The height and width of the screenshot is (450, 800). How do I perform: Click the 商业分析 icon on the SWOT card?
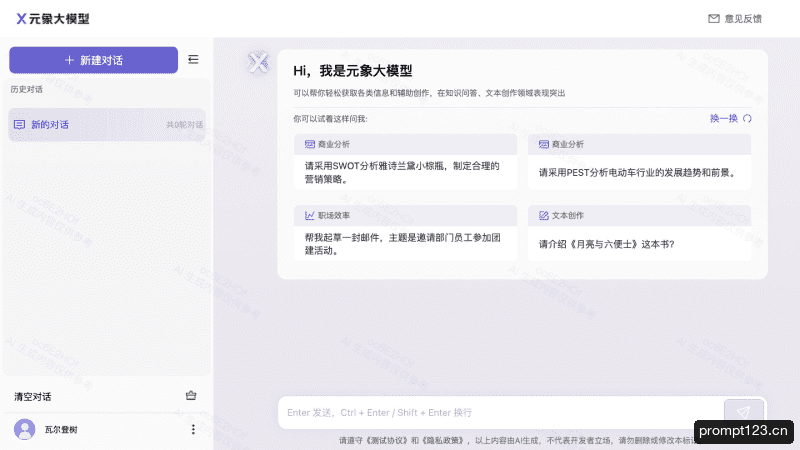(x=310, y=144)
